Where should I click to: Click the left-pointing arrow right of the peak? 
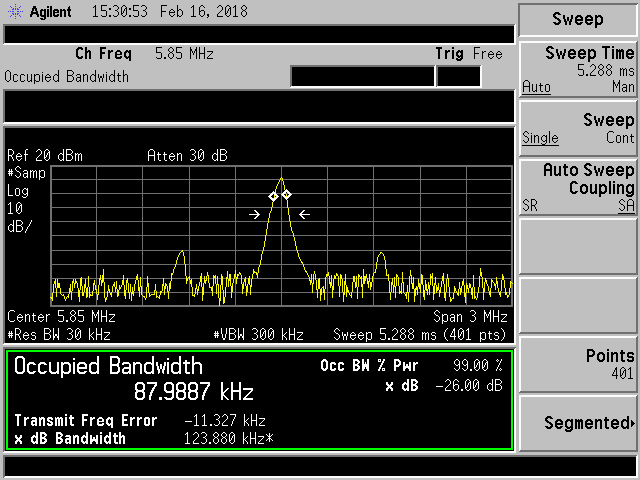click(304, 213)
